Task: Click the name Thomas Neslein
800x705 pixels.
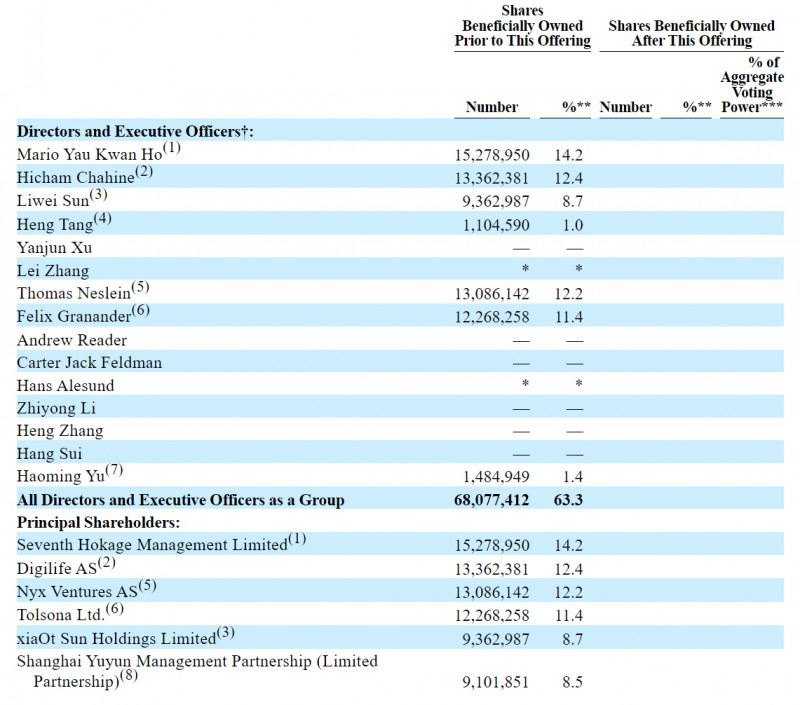Action: click(74, 293)
